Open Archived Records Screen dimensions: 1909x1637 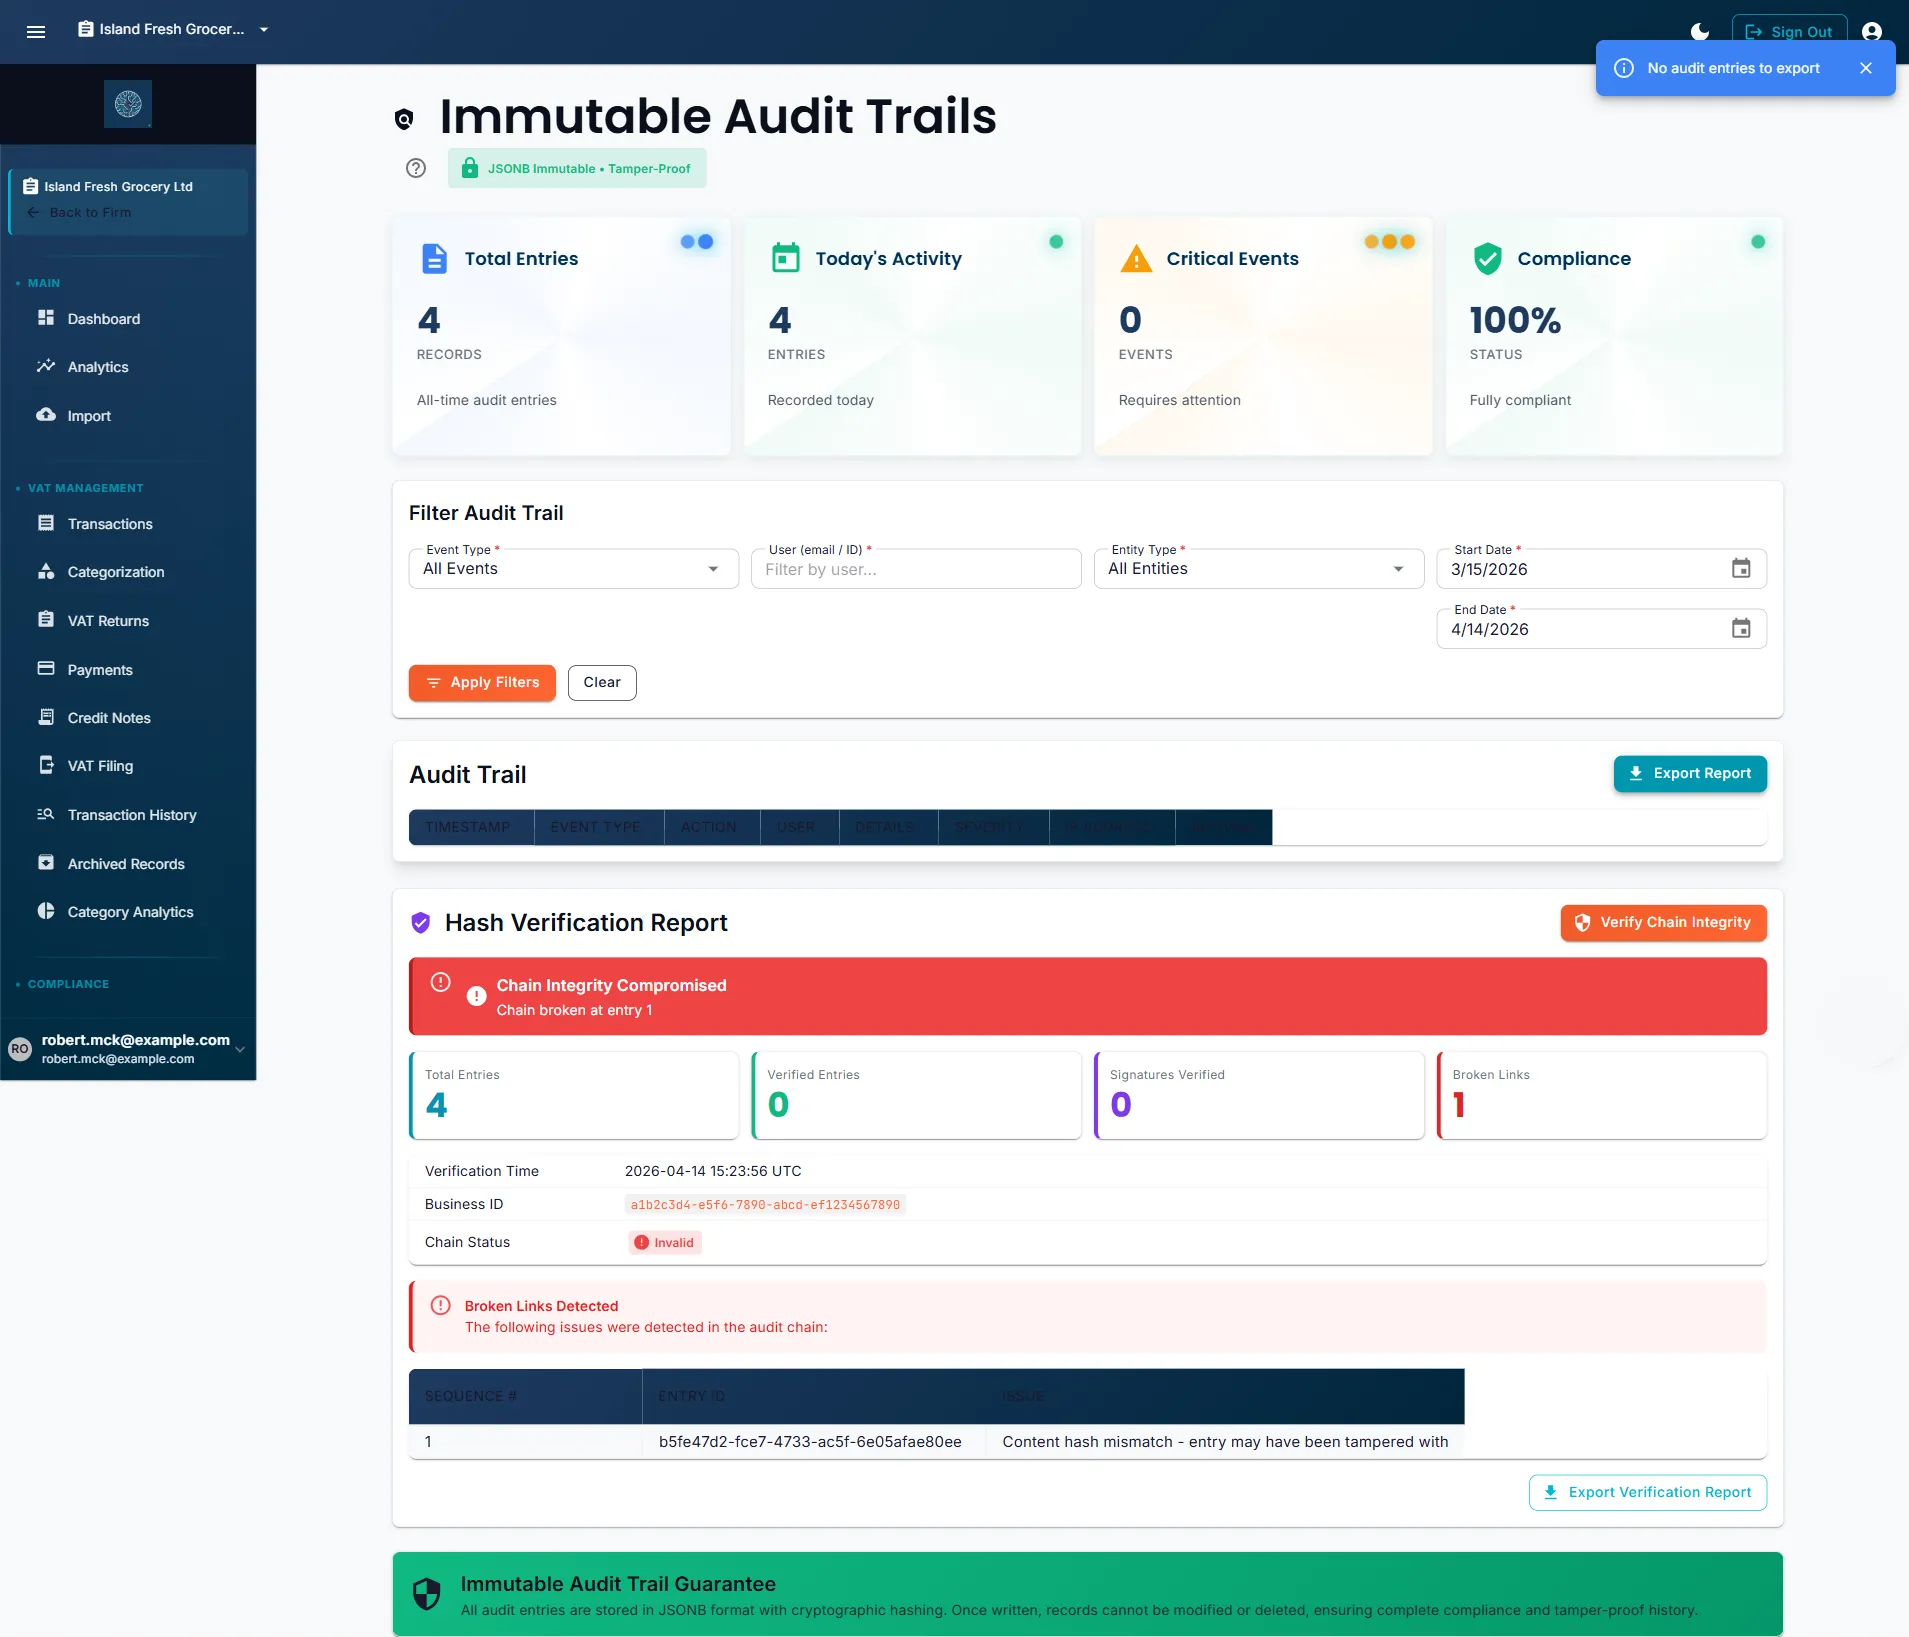(x=126, y=864)
